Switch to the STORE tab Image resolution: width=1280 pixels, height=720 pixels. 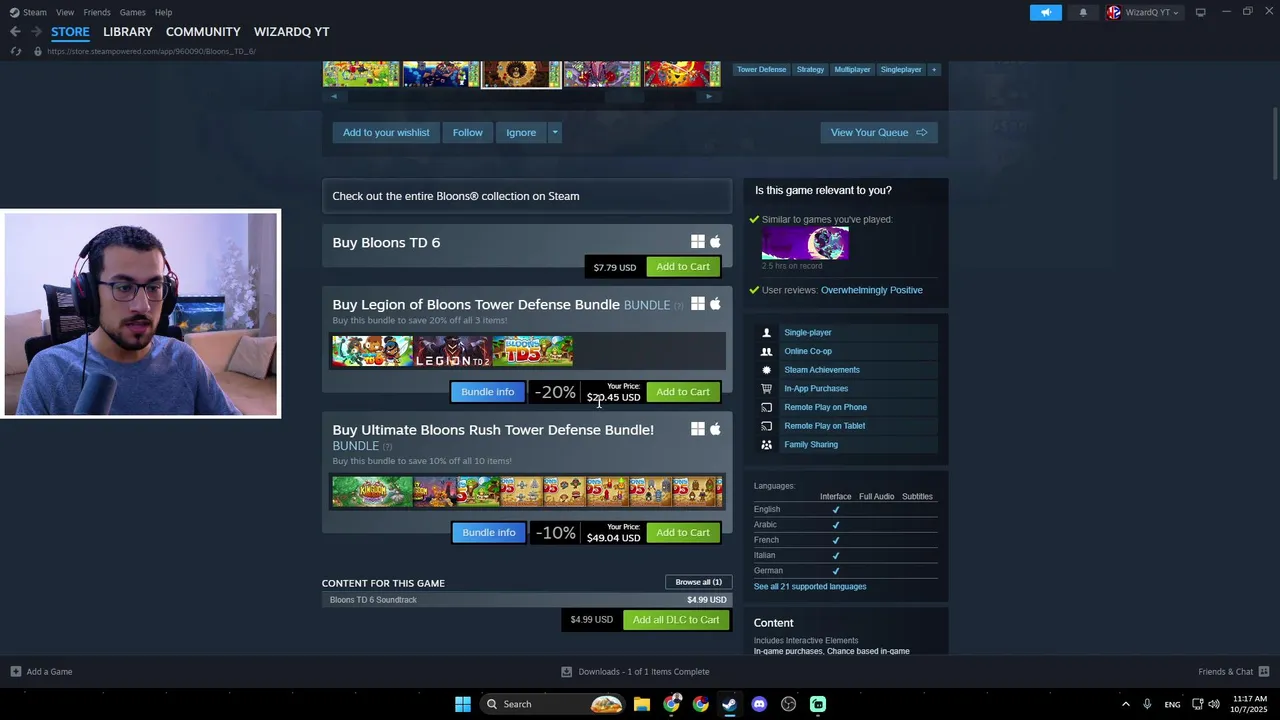pos(70,32)
